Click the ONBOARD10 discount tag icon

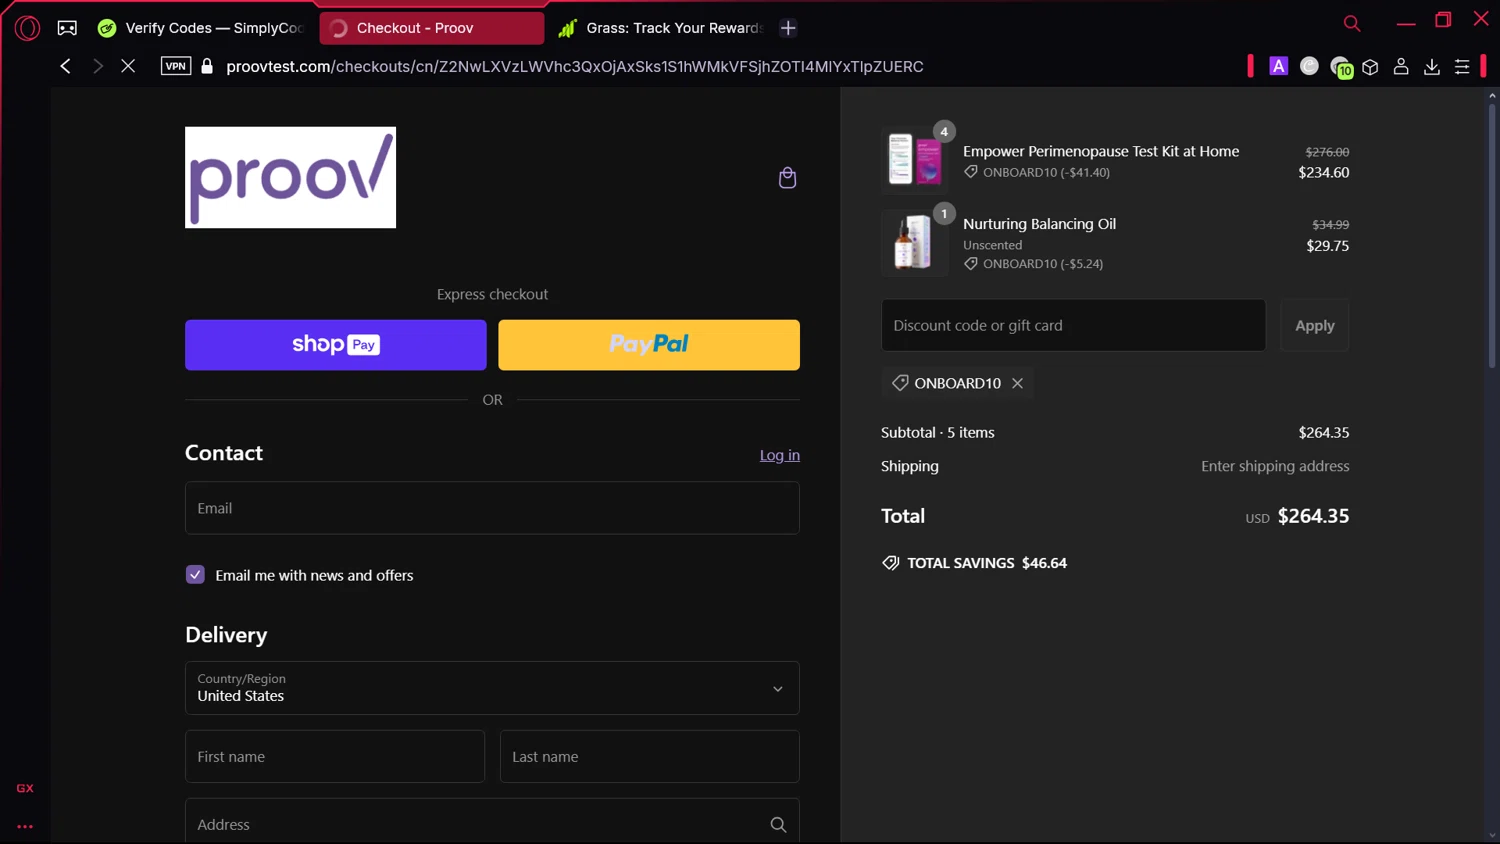click(x=900, y=383)
